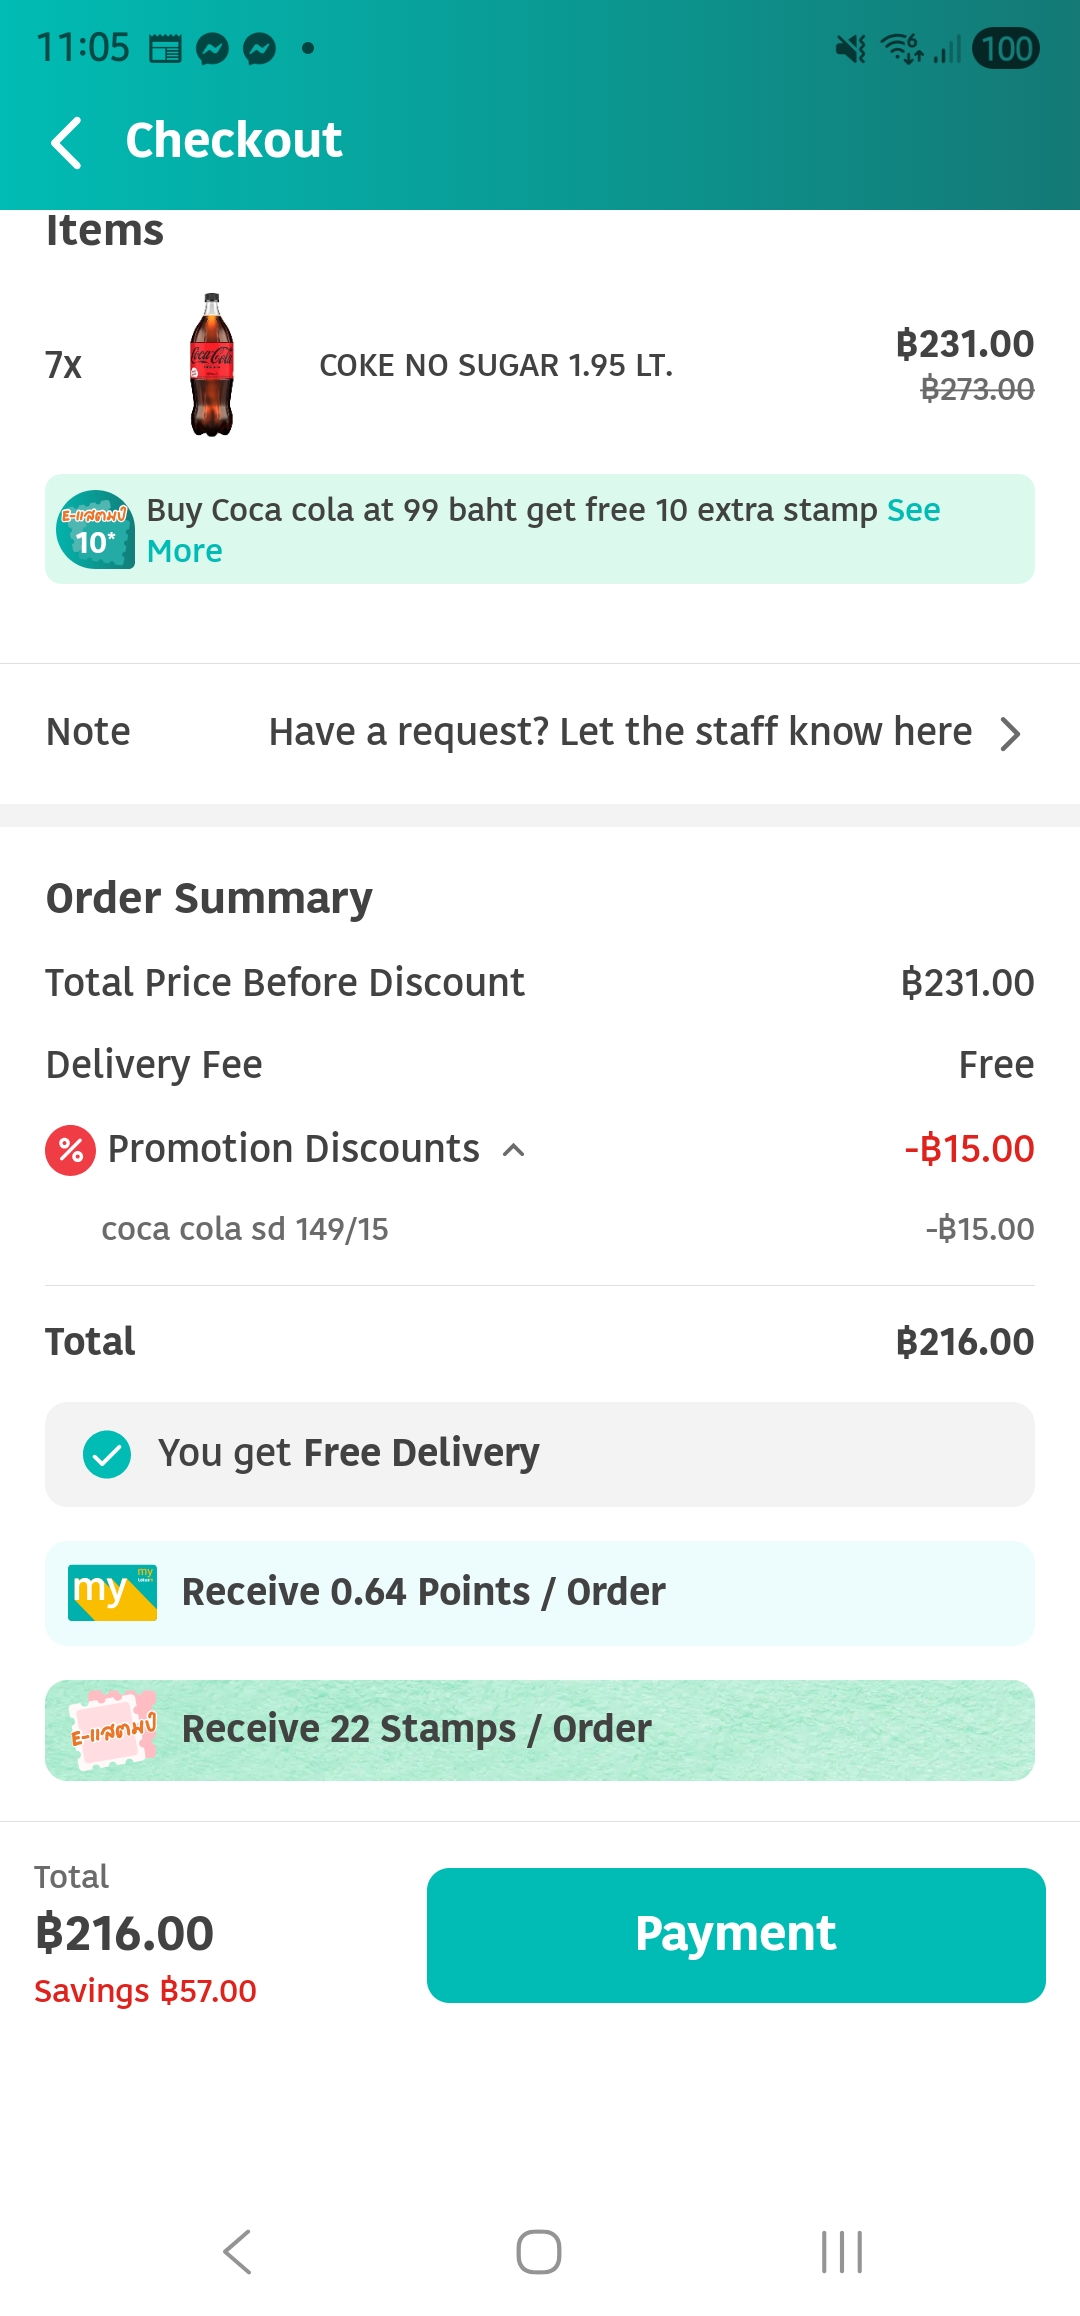
Task: Tap the back arrow beside Checkout
Action: click(x=66, y=142)
